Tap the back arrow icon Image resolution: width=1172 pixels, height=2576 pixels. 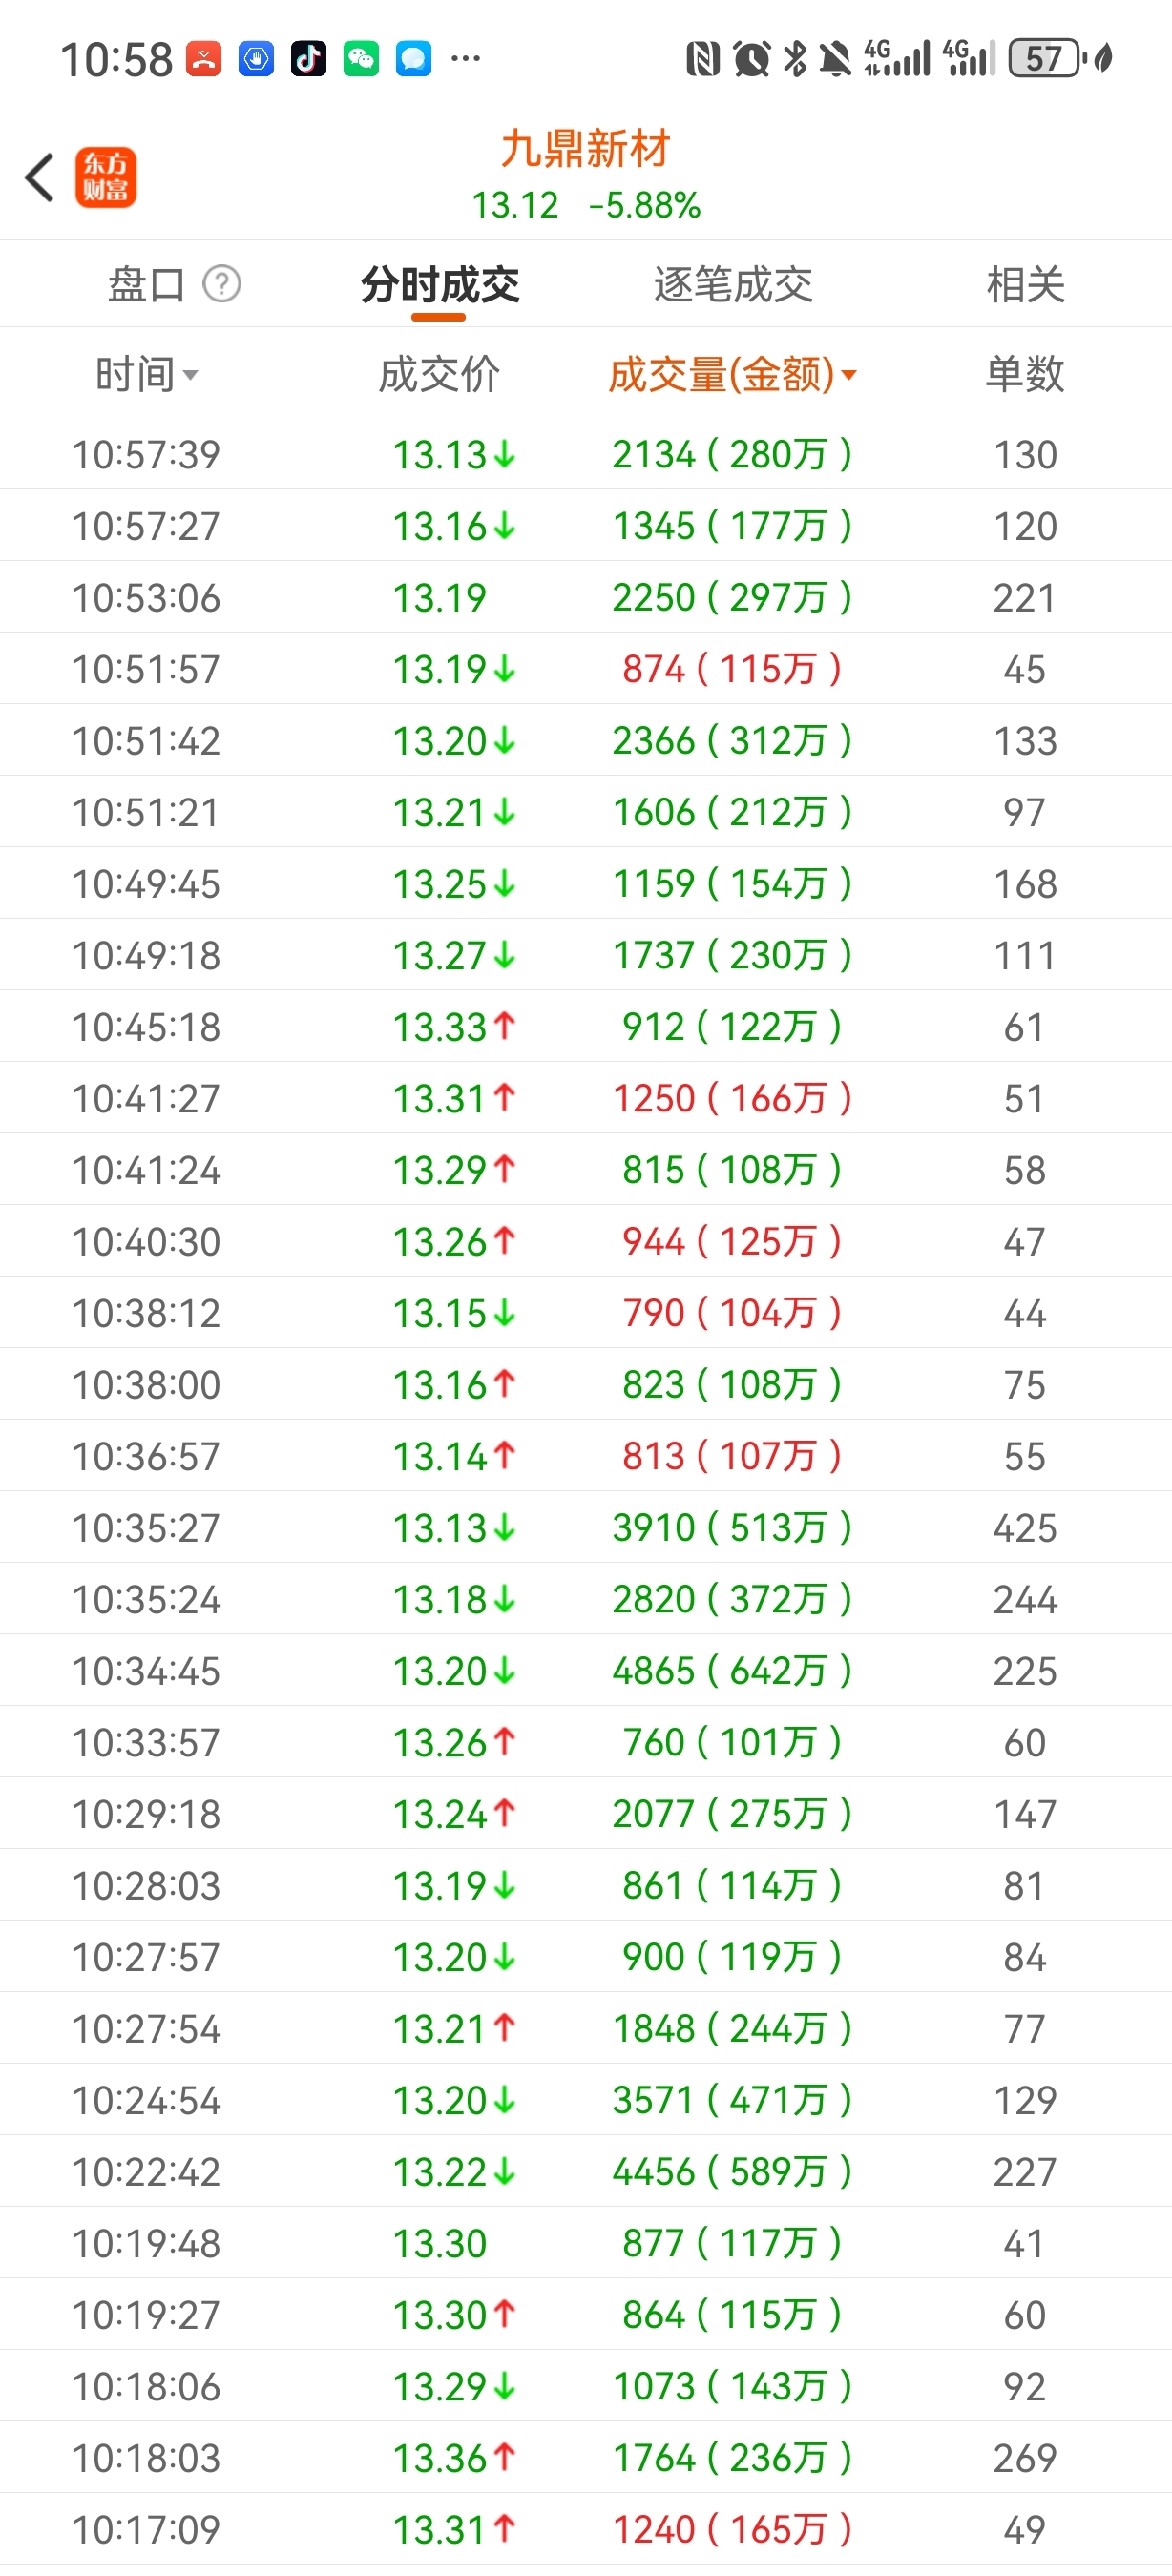[x=40, y=178]
